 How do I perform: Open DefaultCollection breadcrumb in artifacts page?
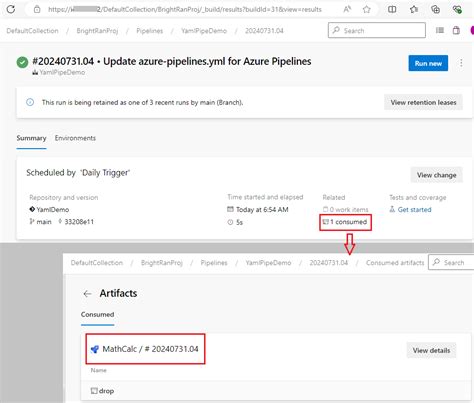[x=97, y=263]
